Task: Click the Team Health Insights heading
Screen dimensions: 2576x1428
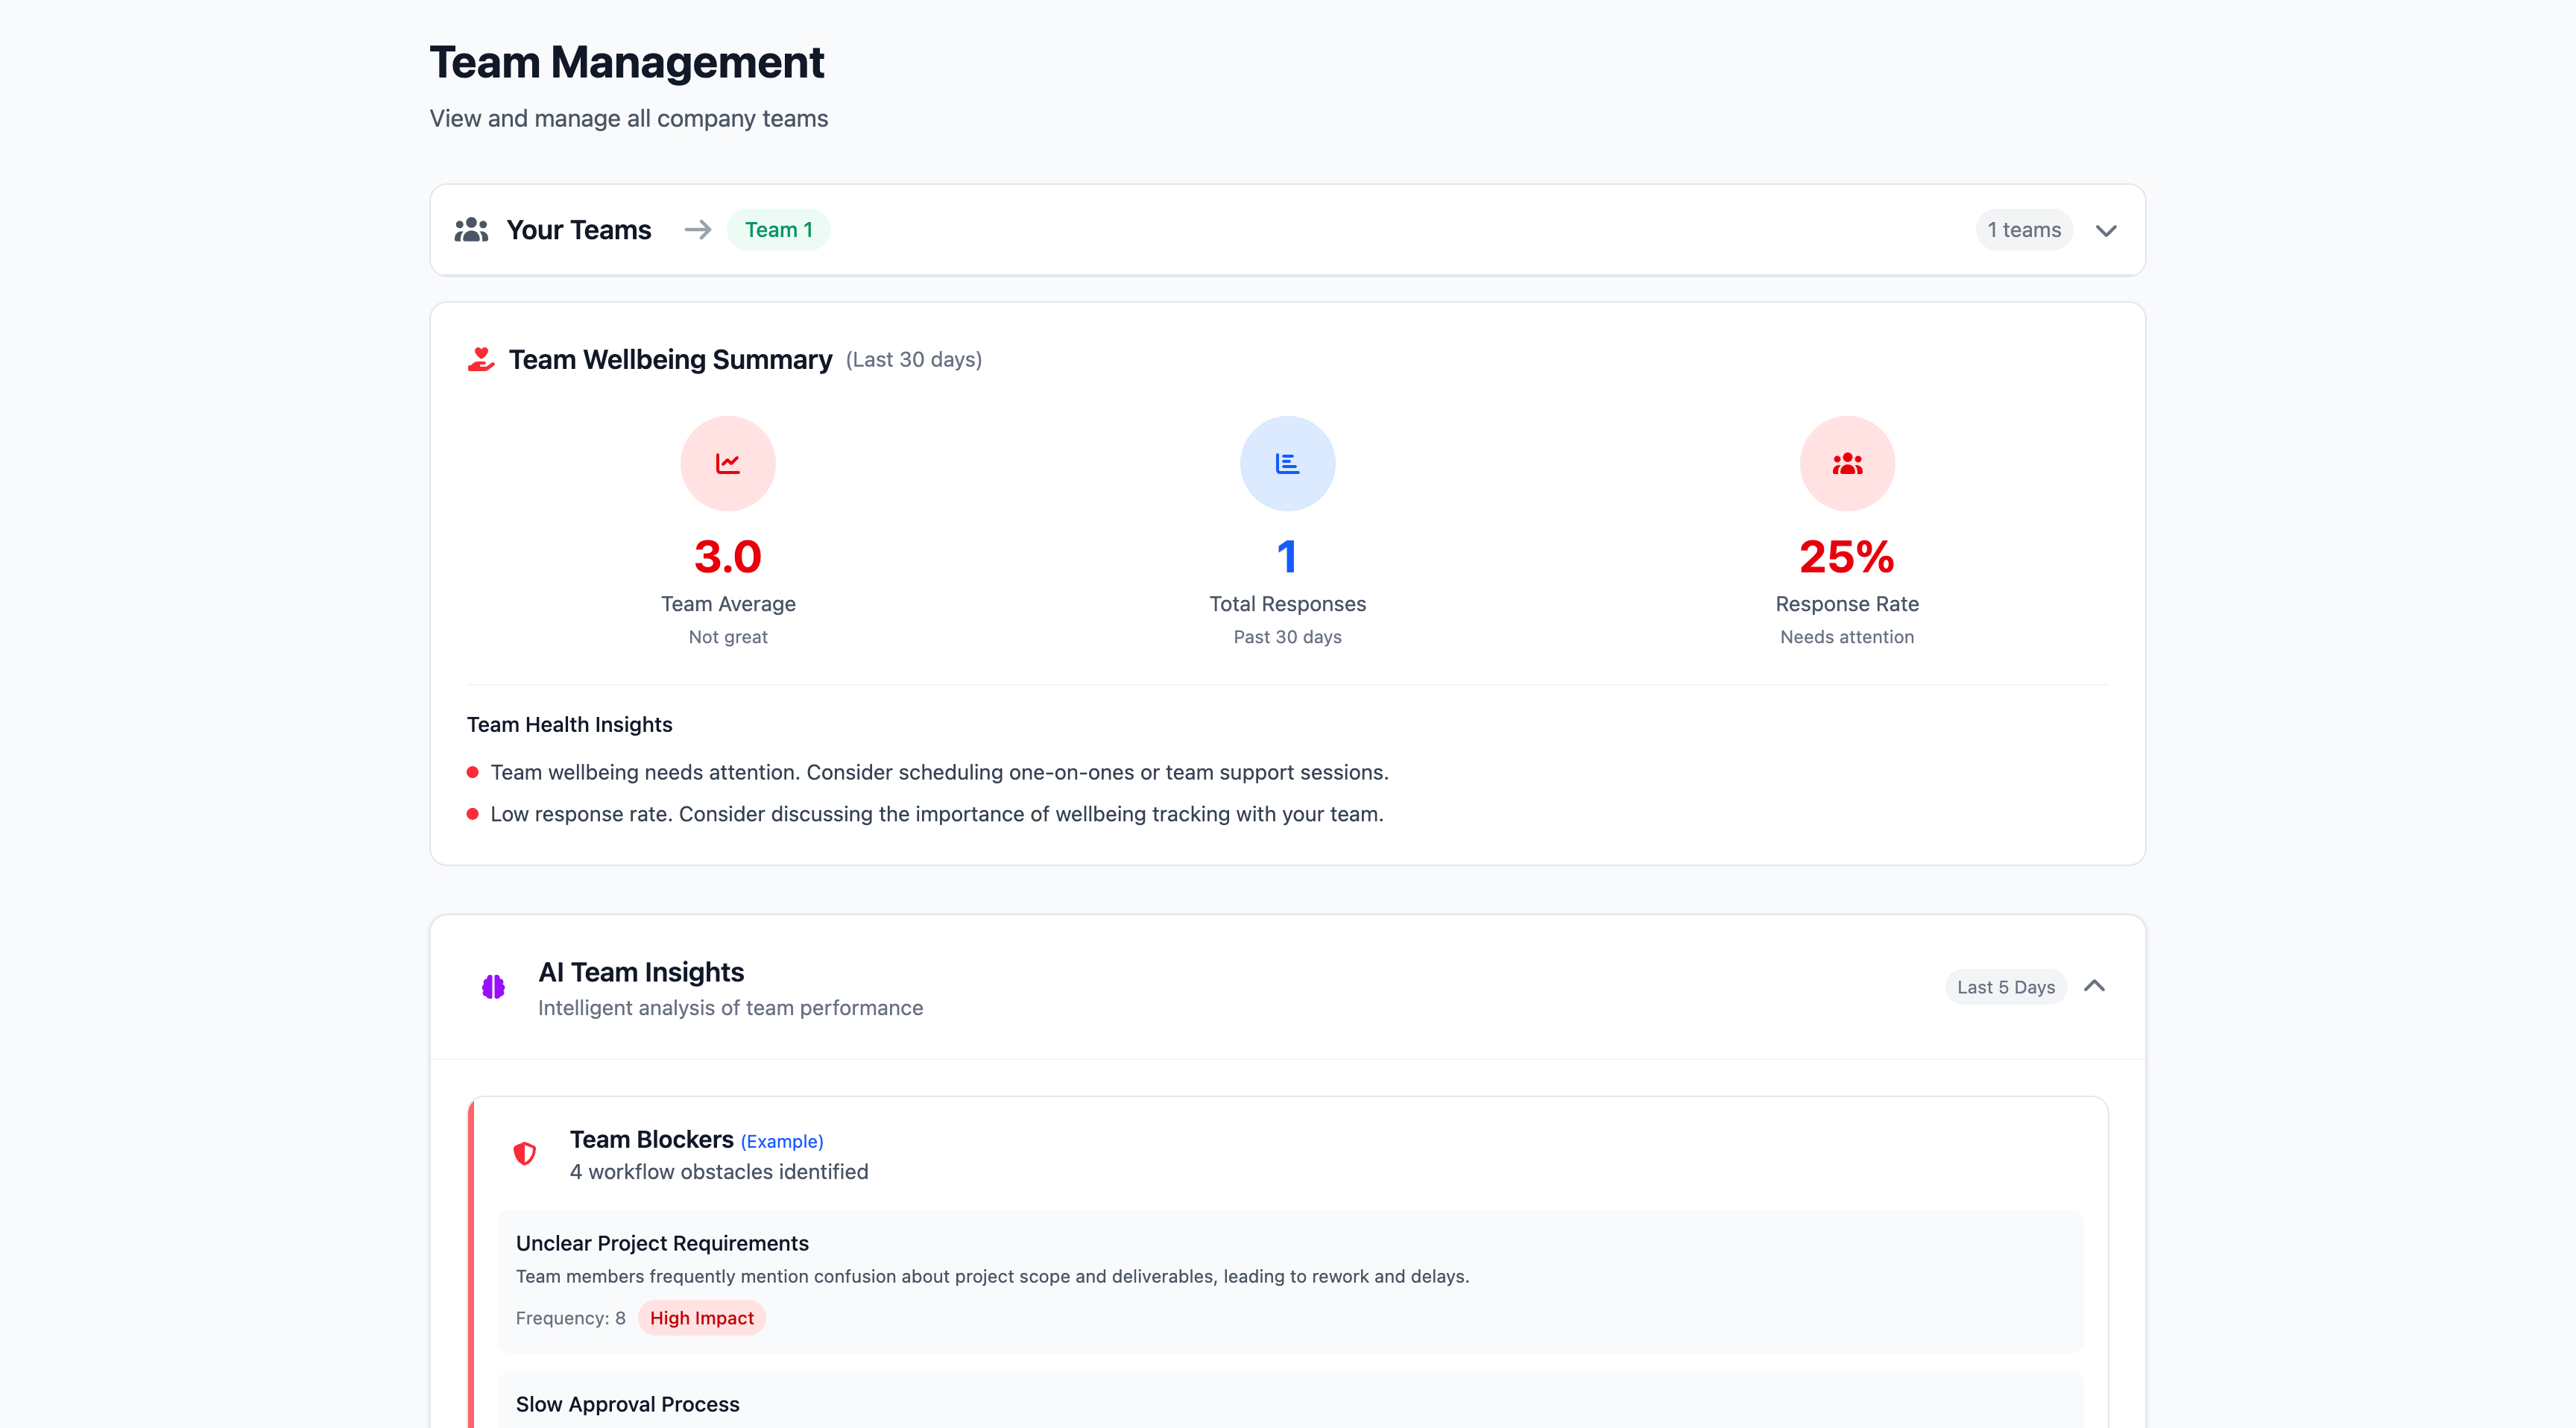Action: pyautogui.click(x=569, y=725)
